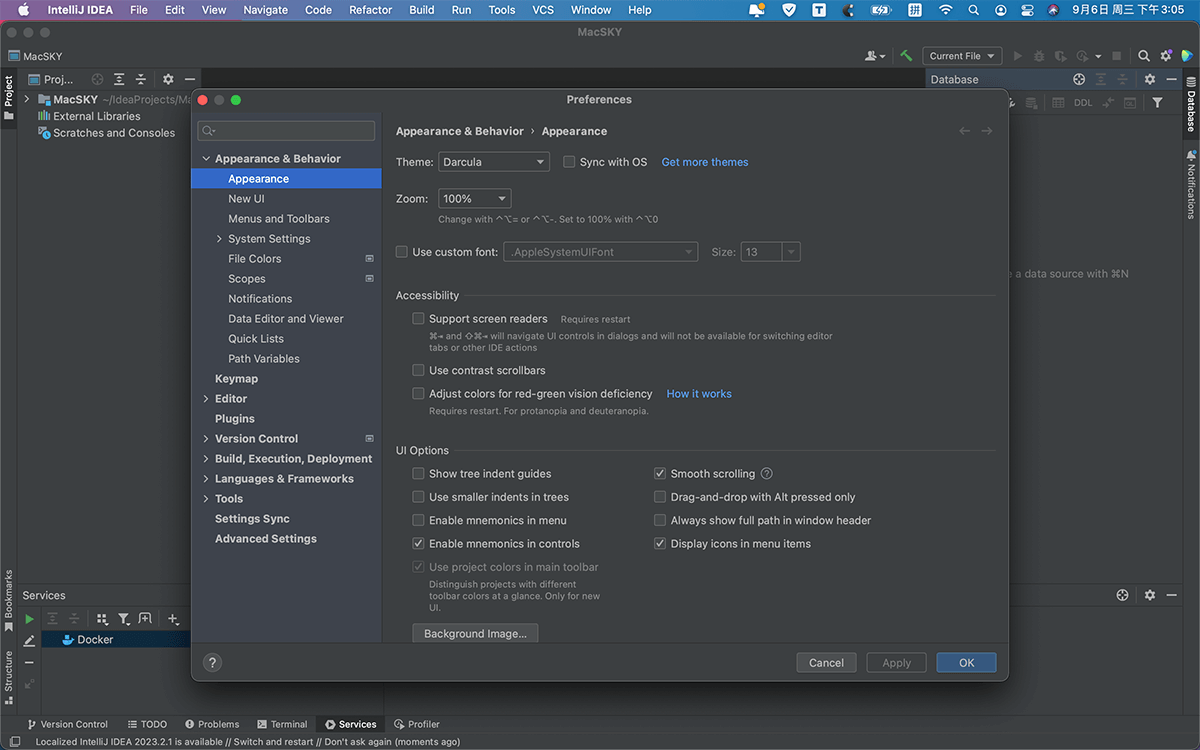The width and height of the screenshot is (1200, 750).
Task: Enable Adjust colors for red-green vision deficiency
Action: pos(419,394)
